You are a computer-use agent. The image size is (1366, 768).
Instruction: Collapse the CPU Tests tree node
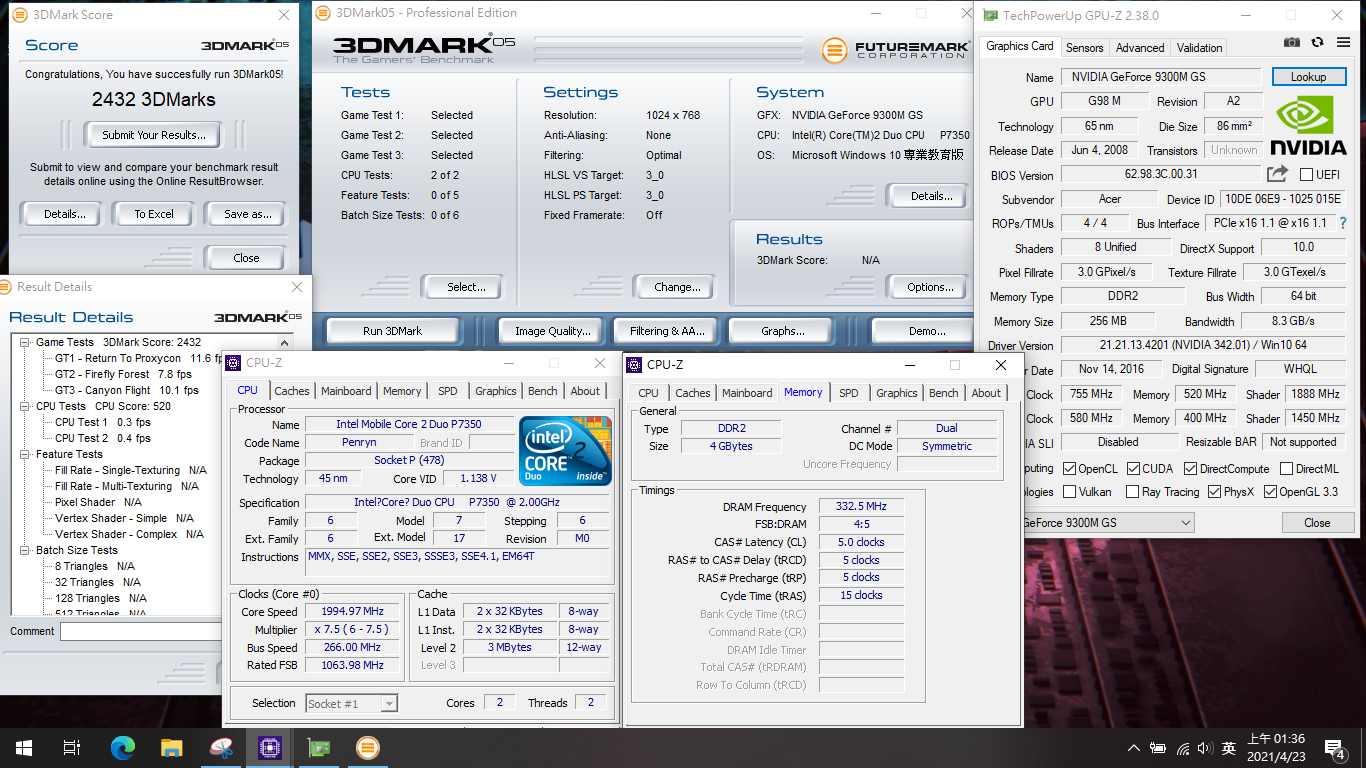pos(25,406)
